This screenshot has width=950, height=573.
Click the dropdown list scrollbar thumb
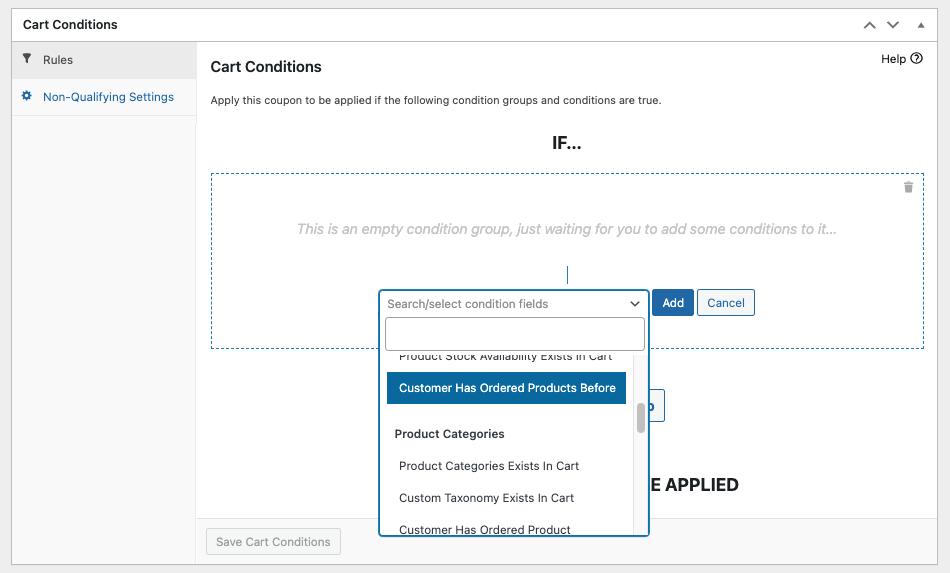coord(641,418)
